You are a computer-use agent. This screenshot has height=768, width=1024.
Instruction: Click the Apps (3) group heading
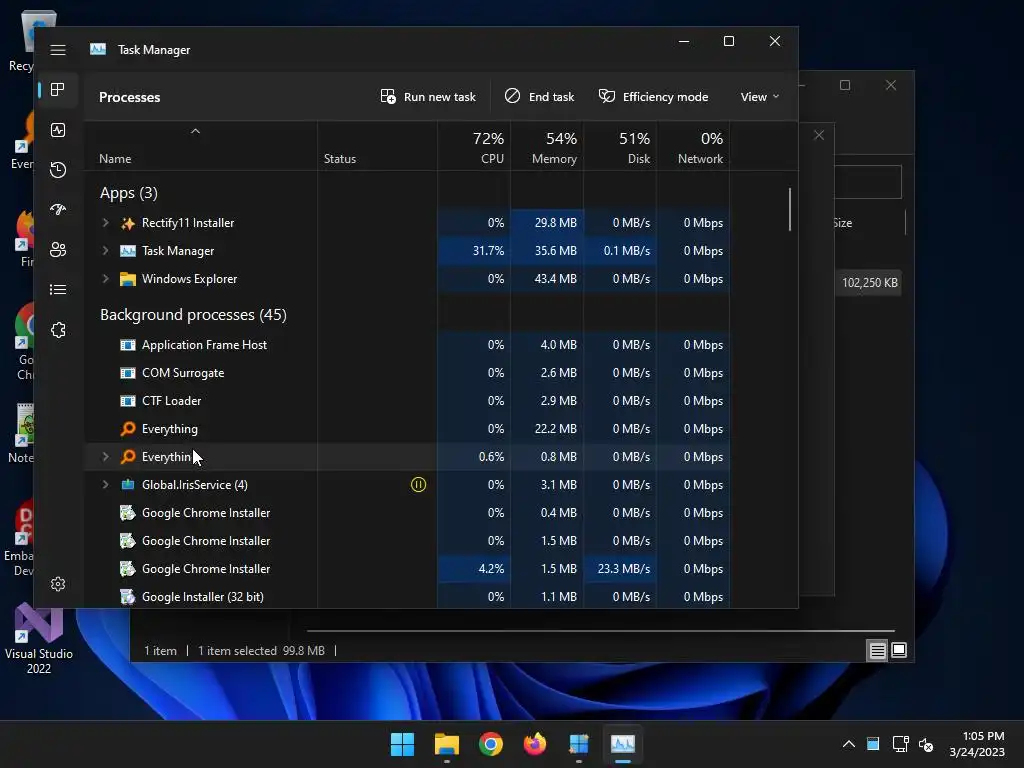coord(129,193)
